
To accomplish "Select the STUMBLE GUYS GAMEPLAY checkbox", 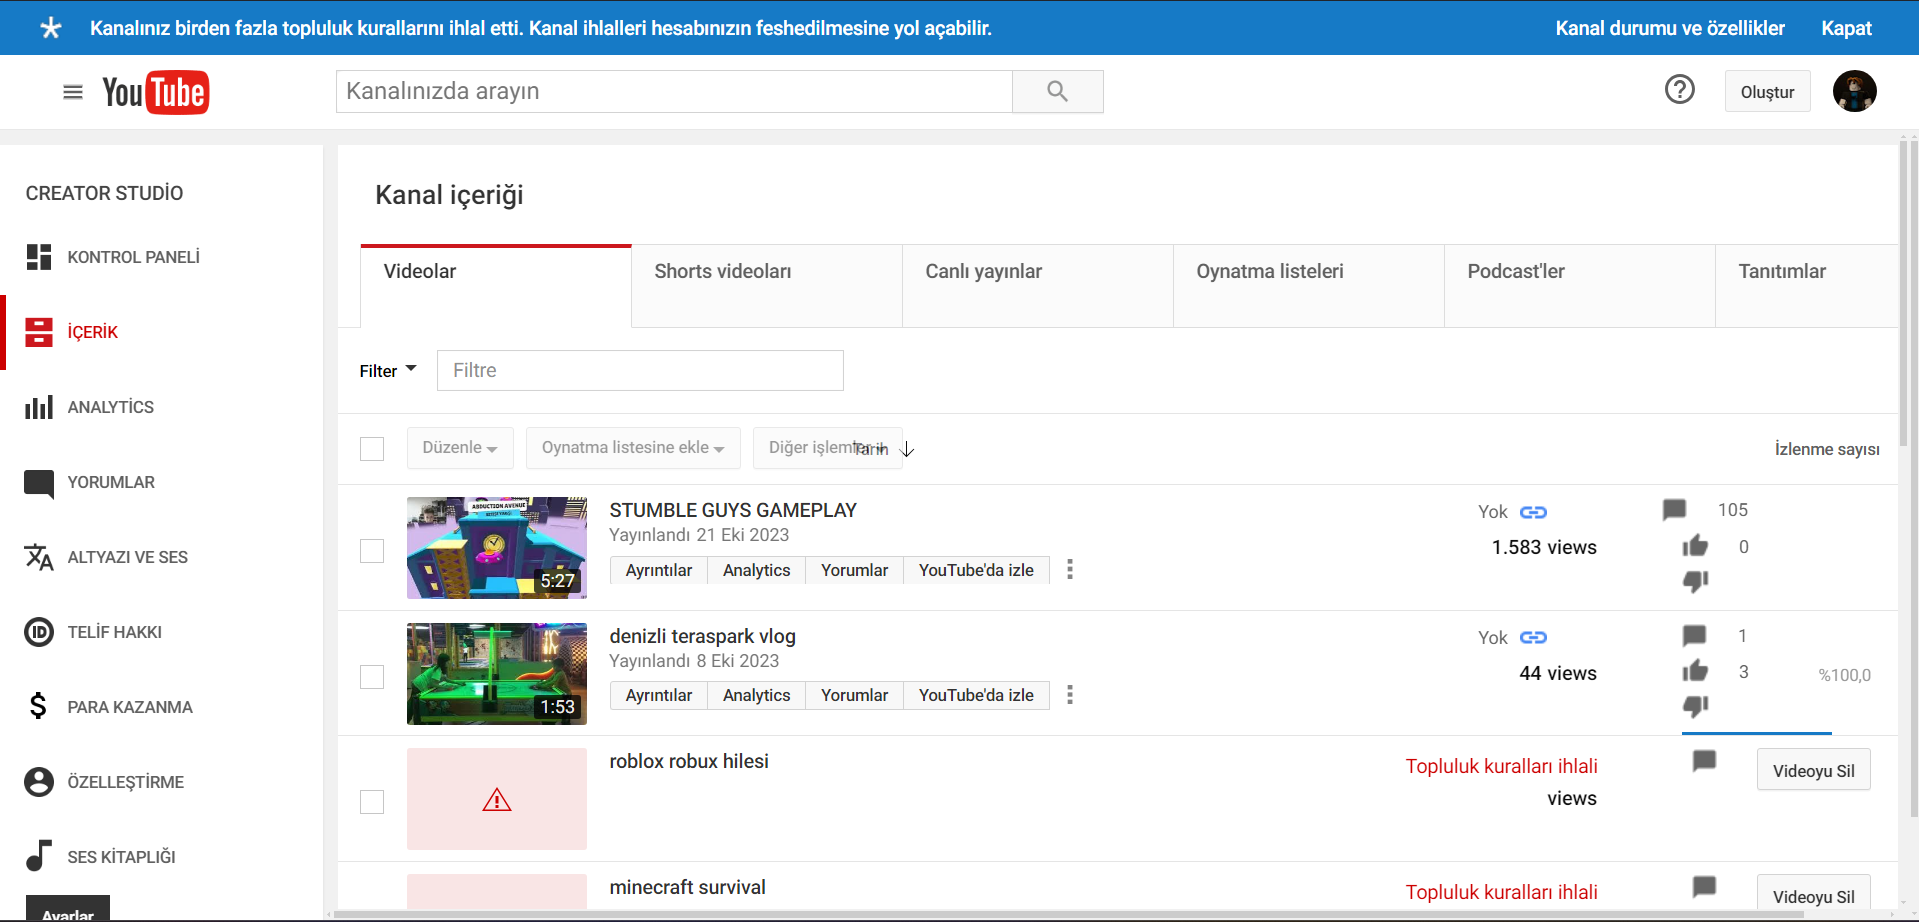I will (x=372, y=551).
